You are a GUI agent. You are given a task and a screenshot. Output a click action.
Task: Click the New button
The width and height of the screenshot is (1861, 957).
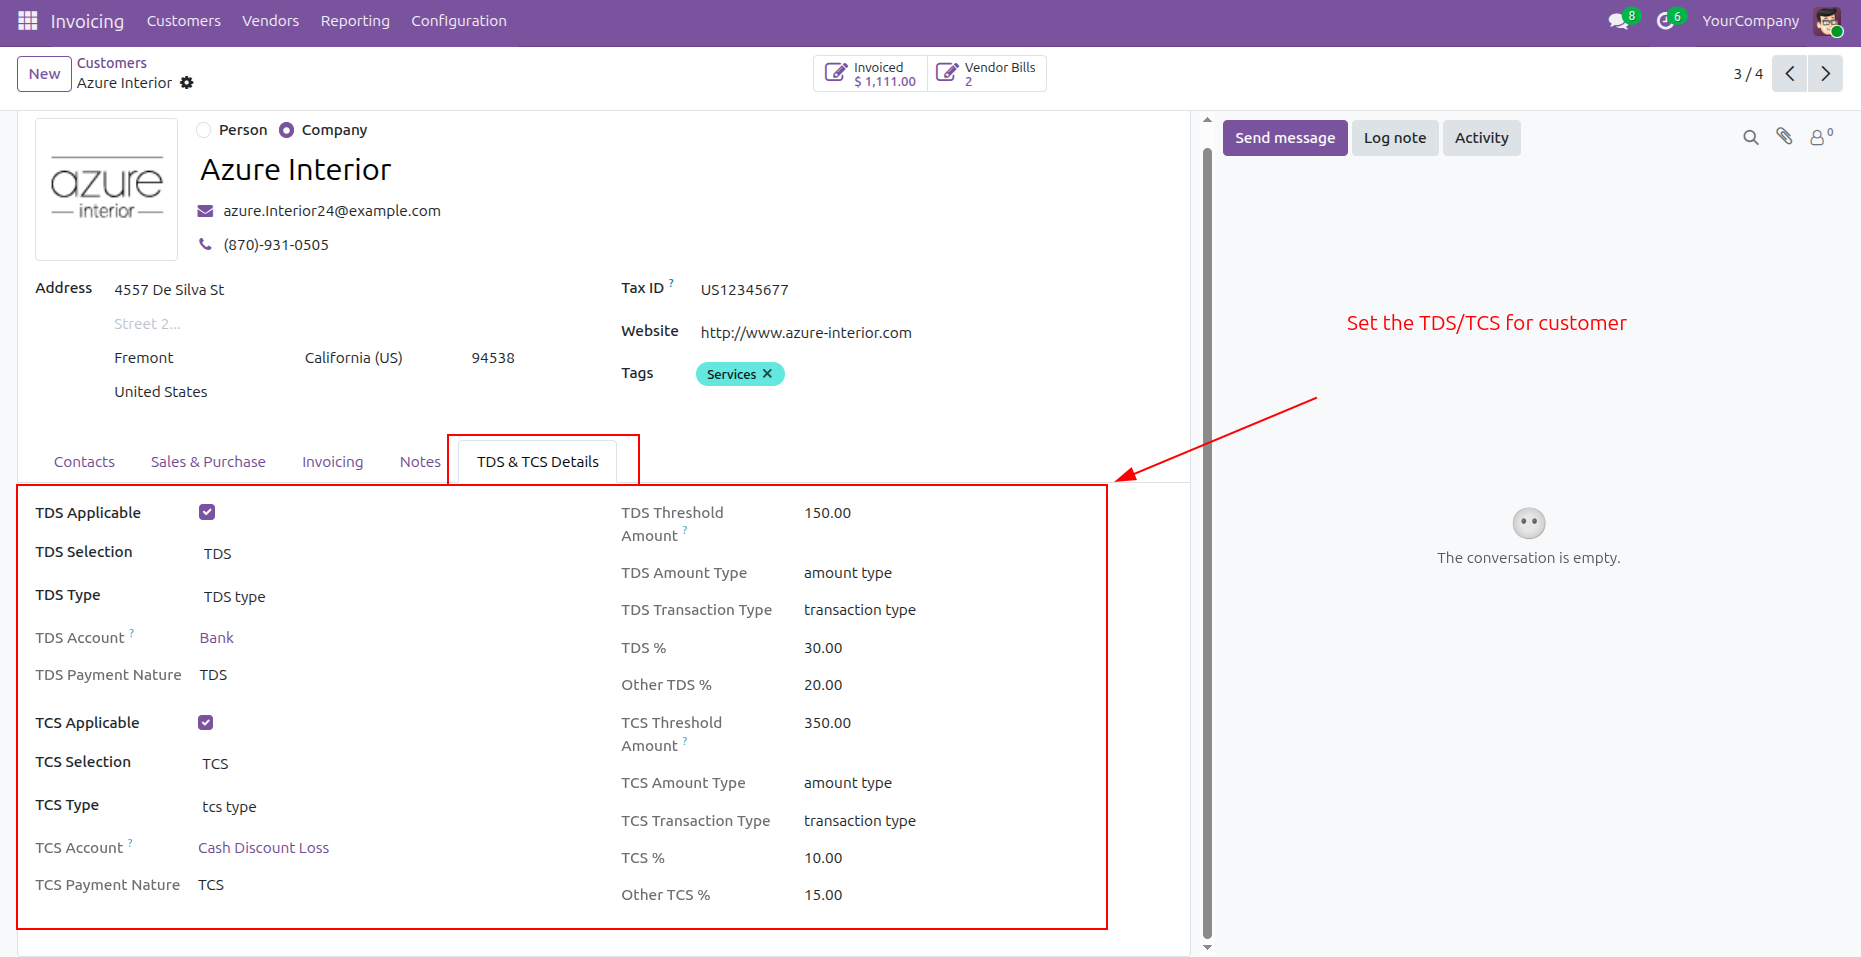[x=44, y=74]
